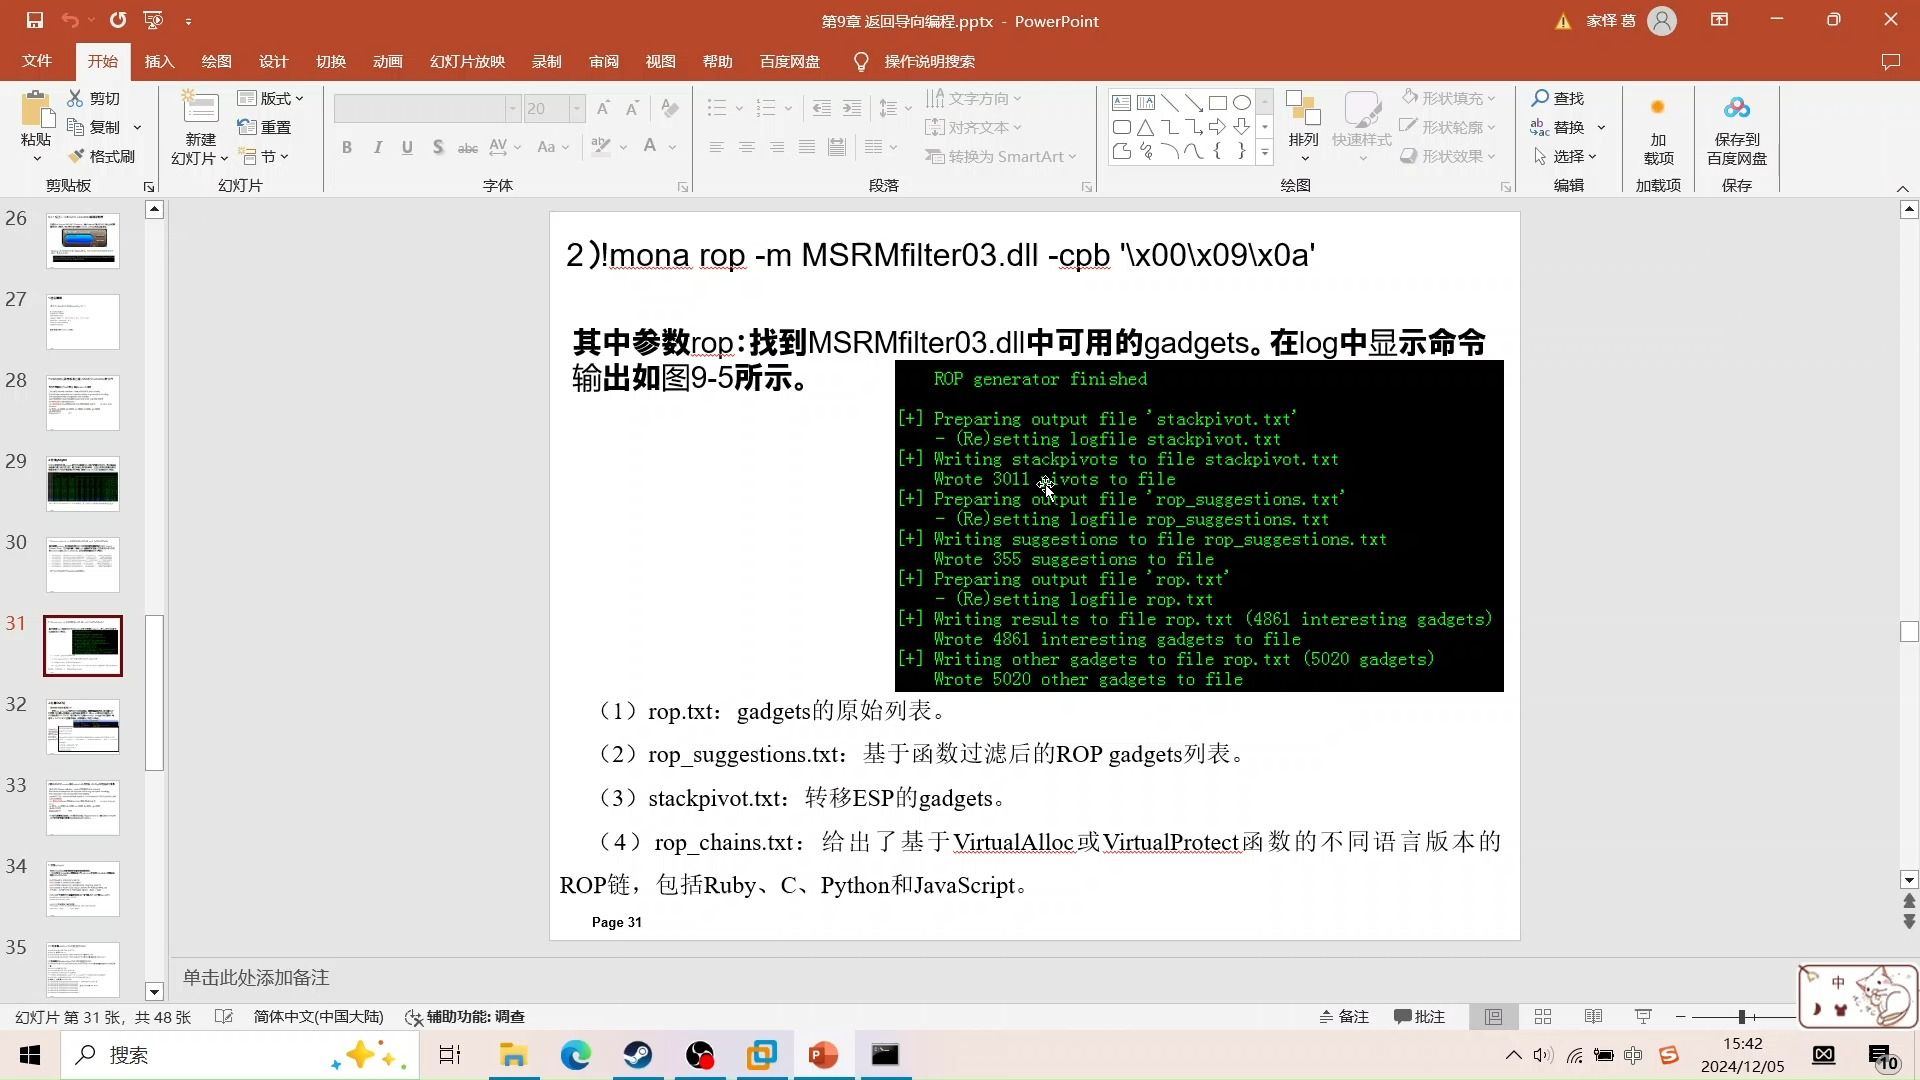The image size is (1920, 1080).
Task: Toggle text Shadow formatting
Action: (438, 147)
